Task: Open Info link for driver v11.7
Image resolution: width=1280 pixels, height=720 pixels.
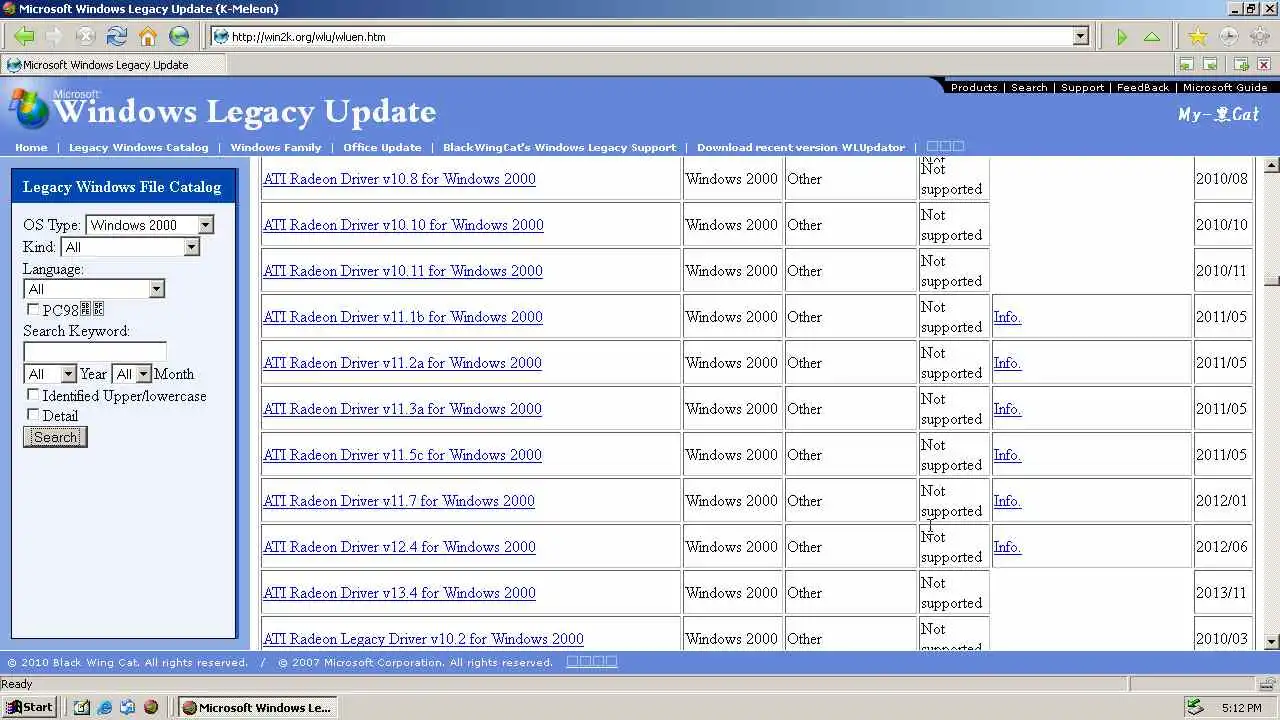Action: tap(1007, 501)
